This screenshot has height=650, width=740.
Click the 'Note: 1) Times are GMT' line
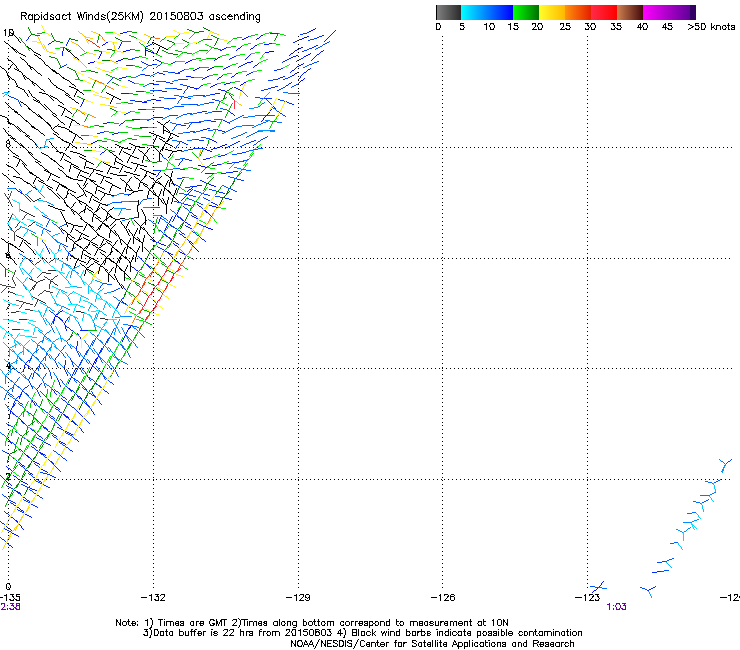click(x=312, y=623)
